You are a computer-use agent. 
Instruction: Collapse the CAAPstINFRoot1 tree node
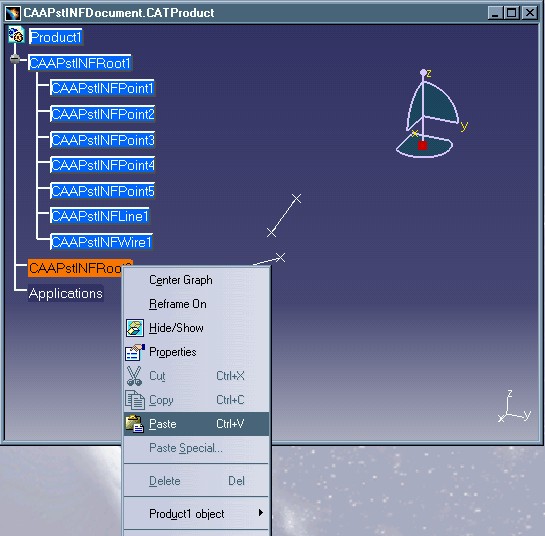(x=15, y=59)
